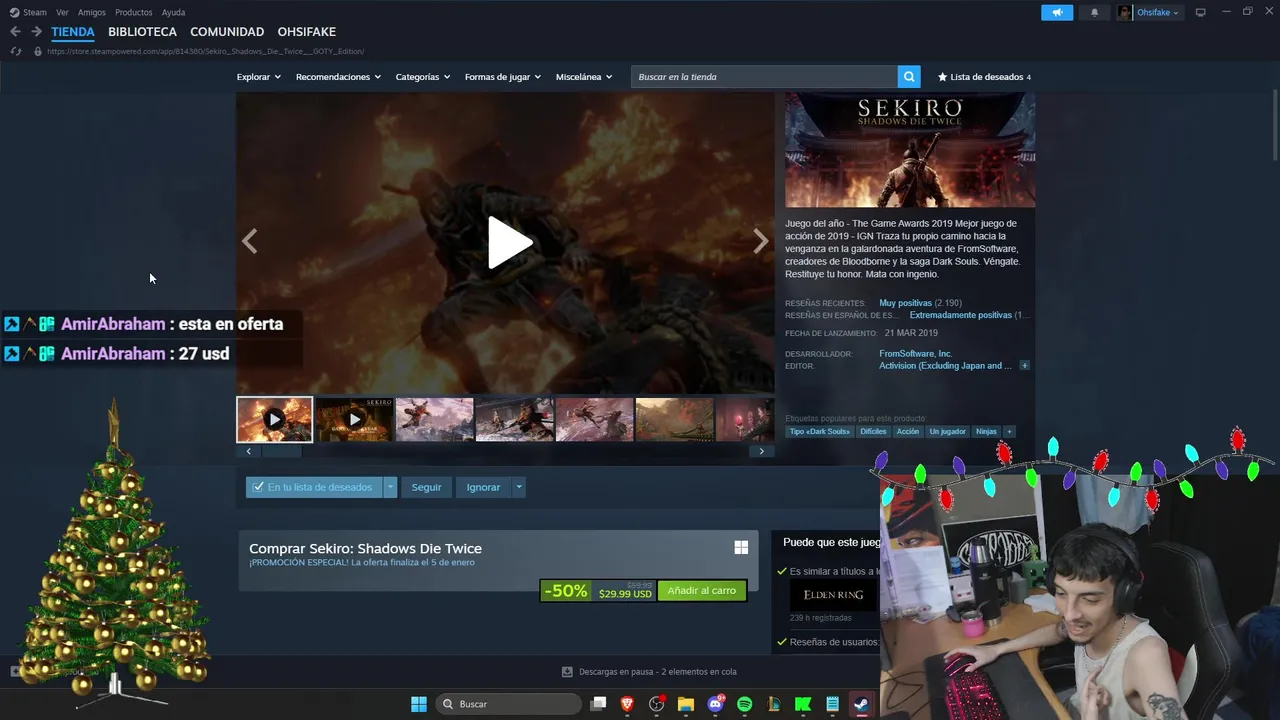The height and width of the screenshot is (720, 1280).
Task: Expand the 'Formas de jugar' menu
Action: tap(503, 77)
